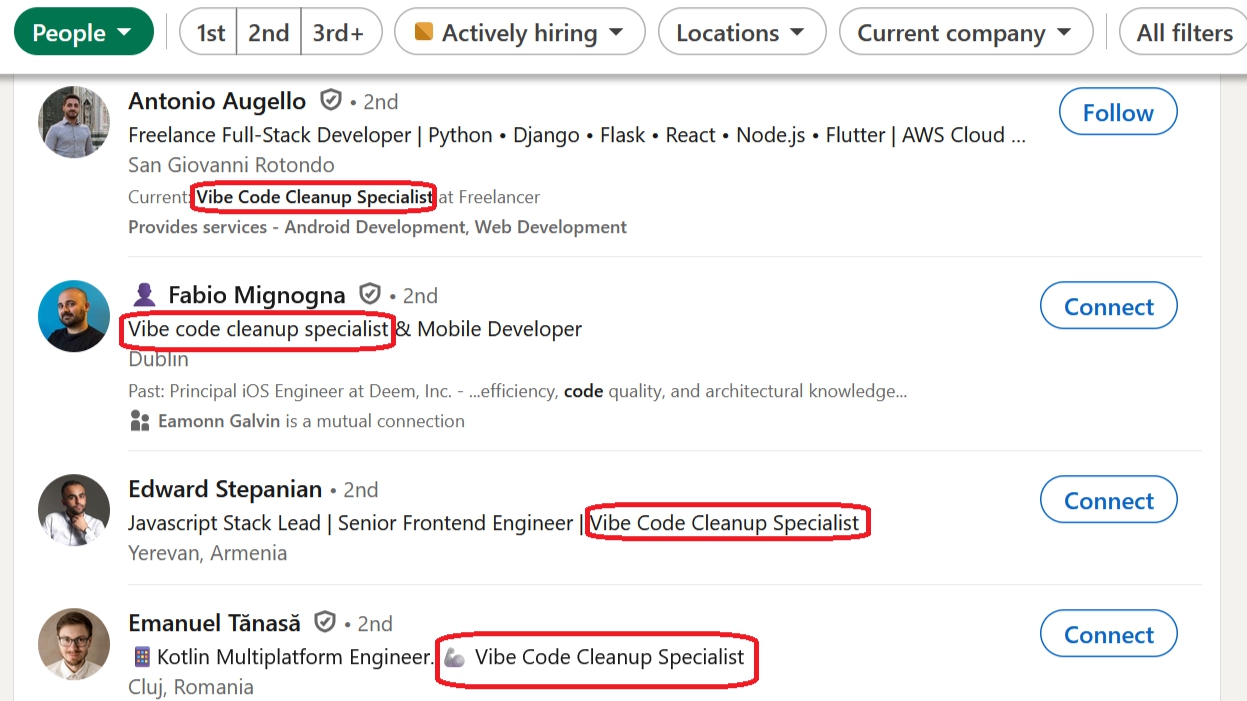Open Emanuel Tănasă's profile photo
The width and height of the screenshot is (1247, 701).
pyautogui.click(x=74, y=643)
